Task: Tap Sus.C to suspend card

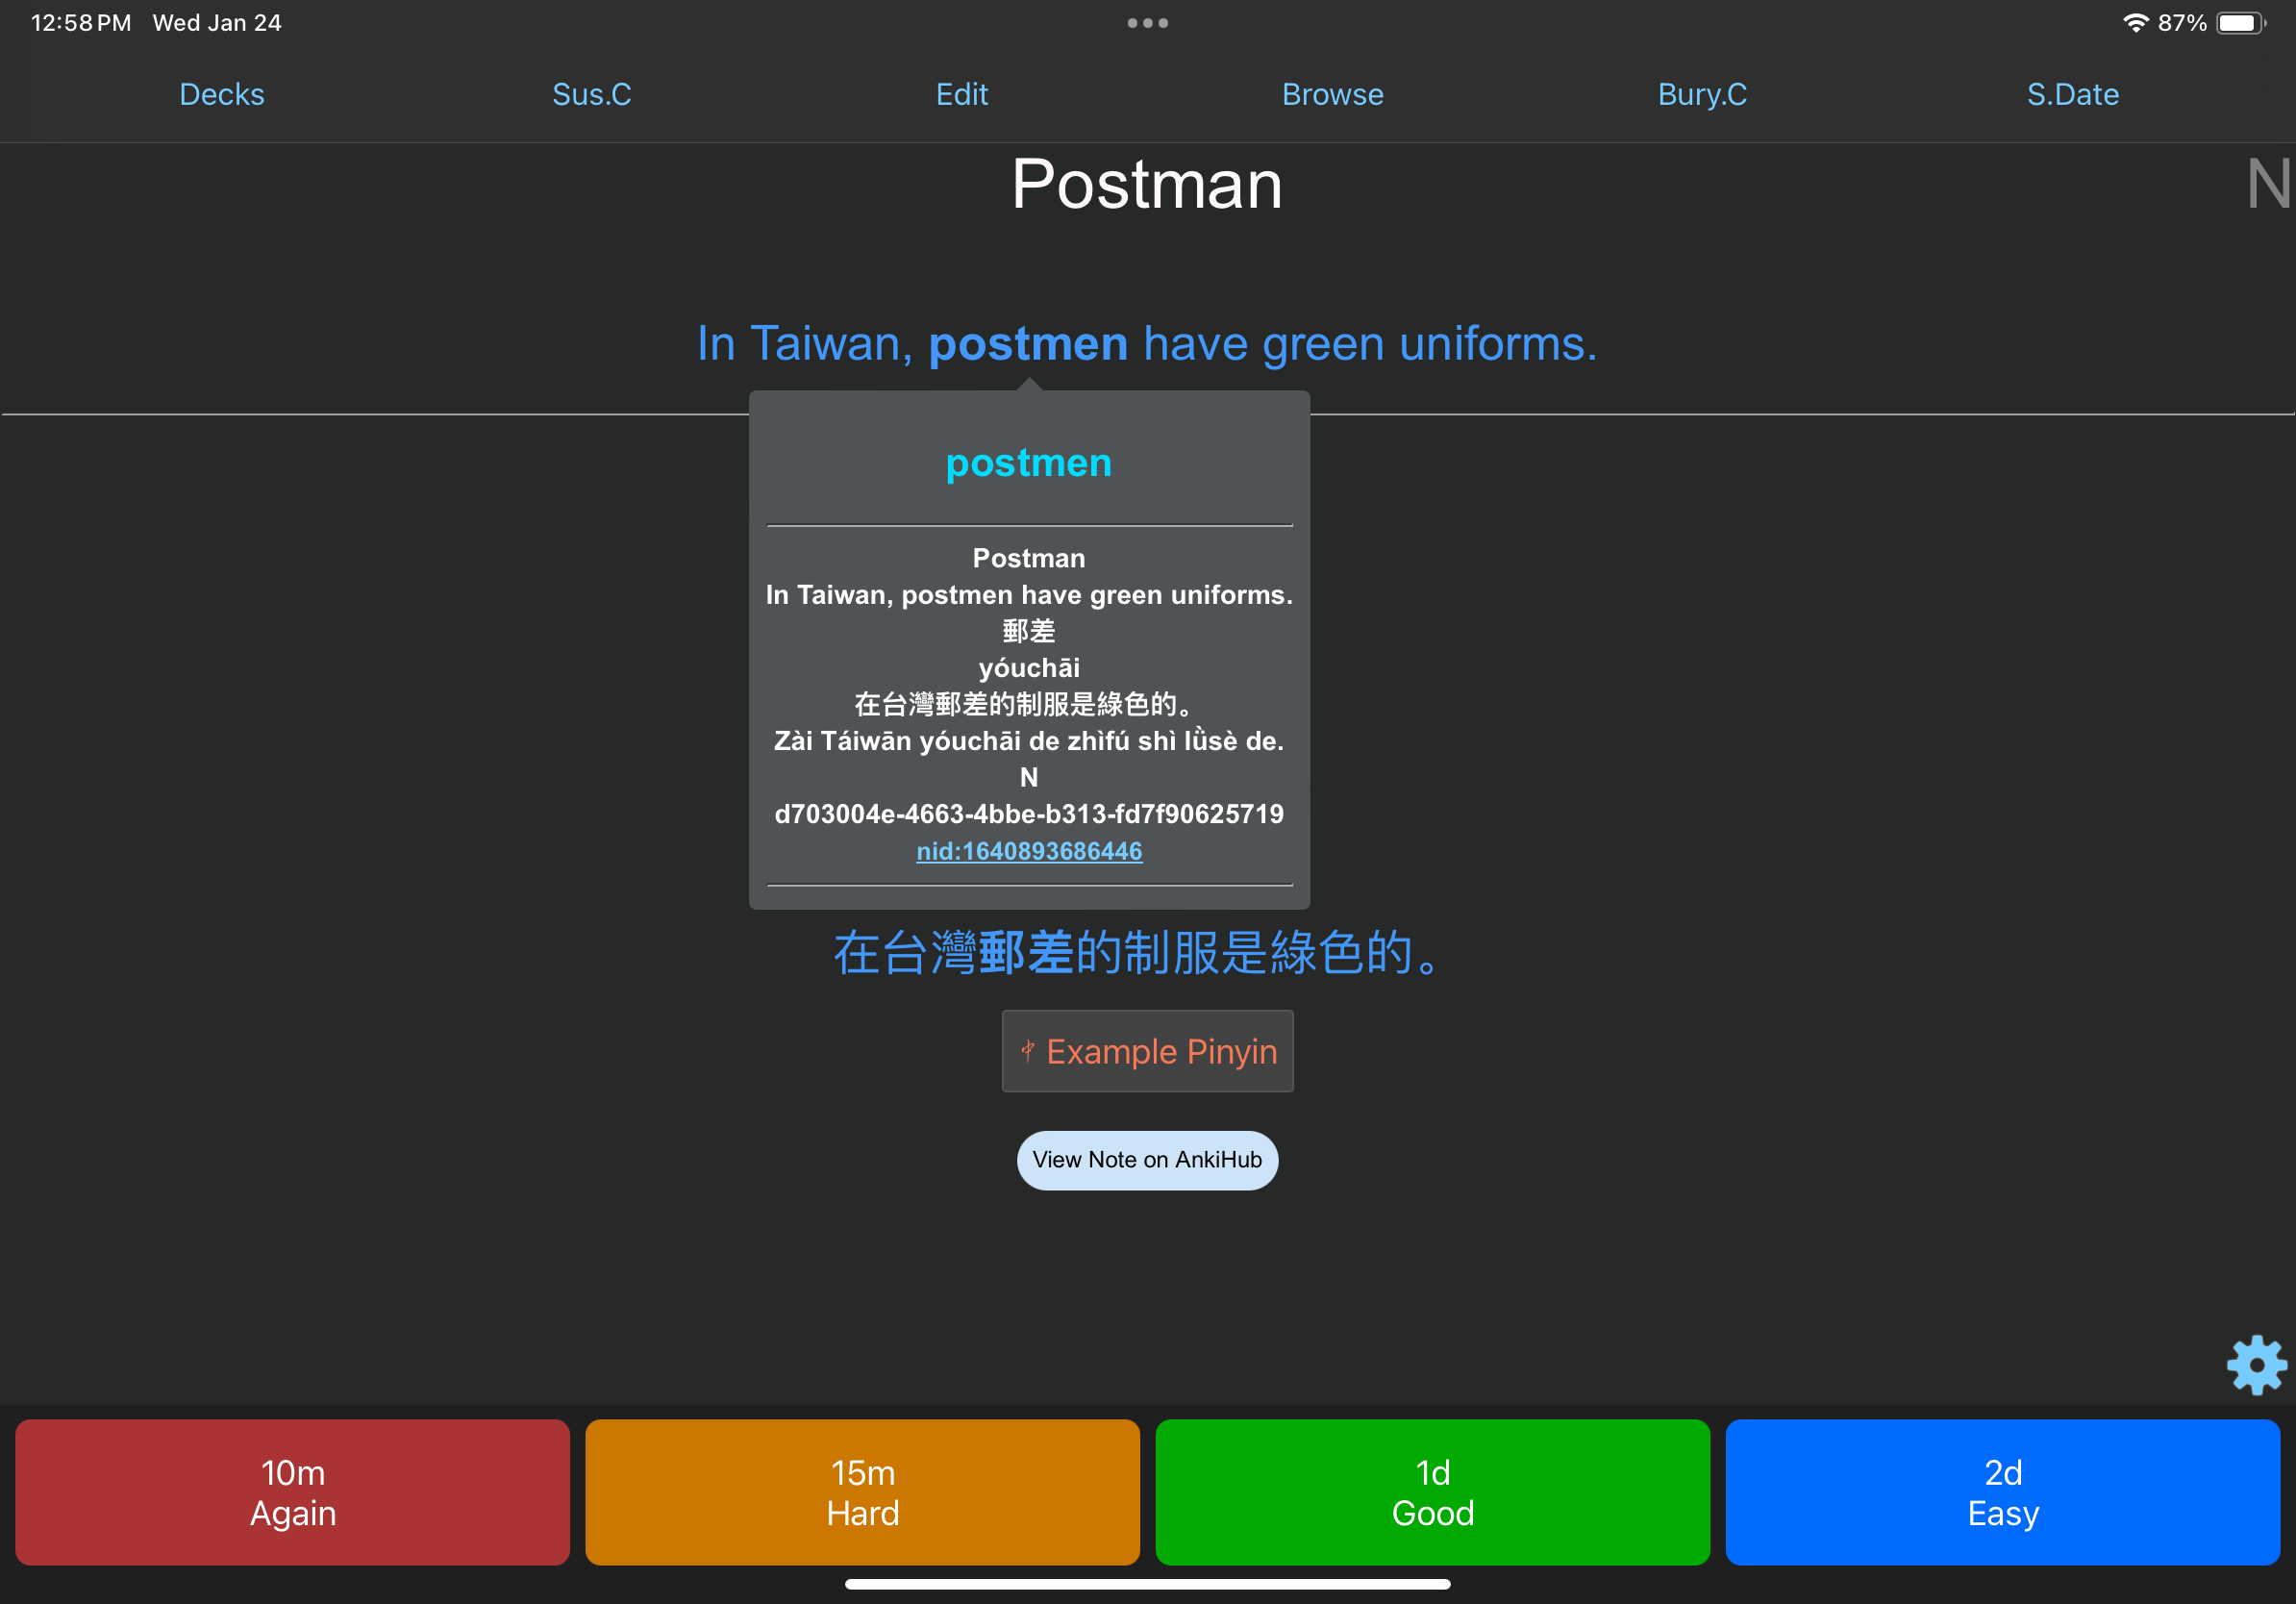Action: 591,94
